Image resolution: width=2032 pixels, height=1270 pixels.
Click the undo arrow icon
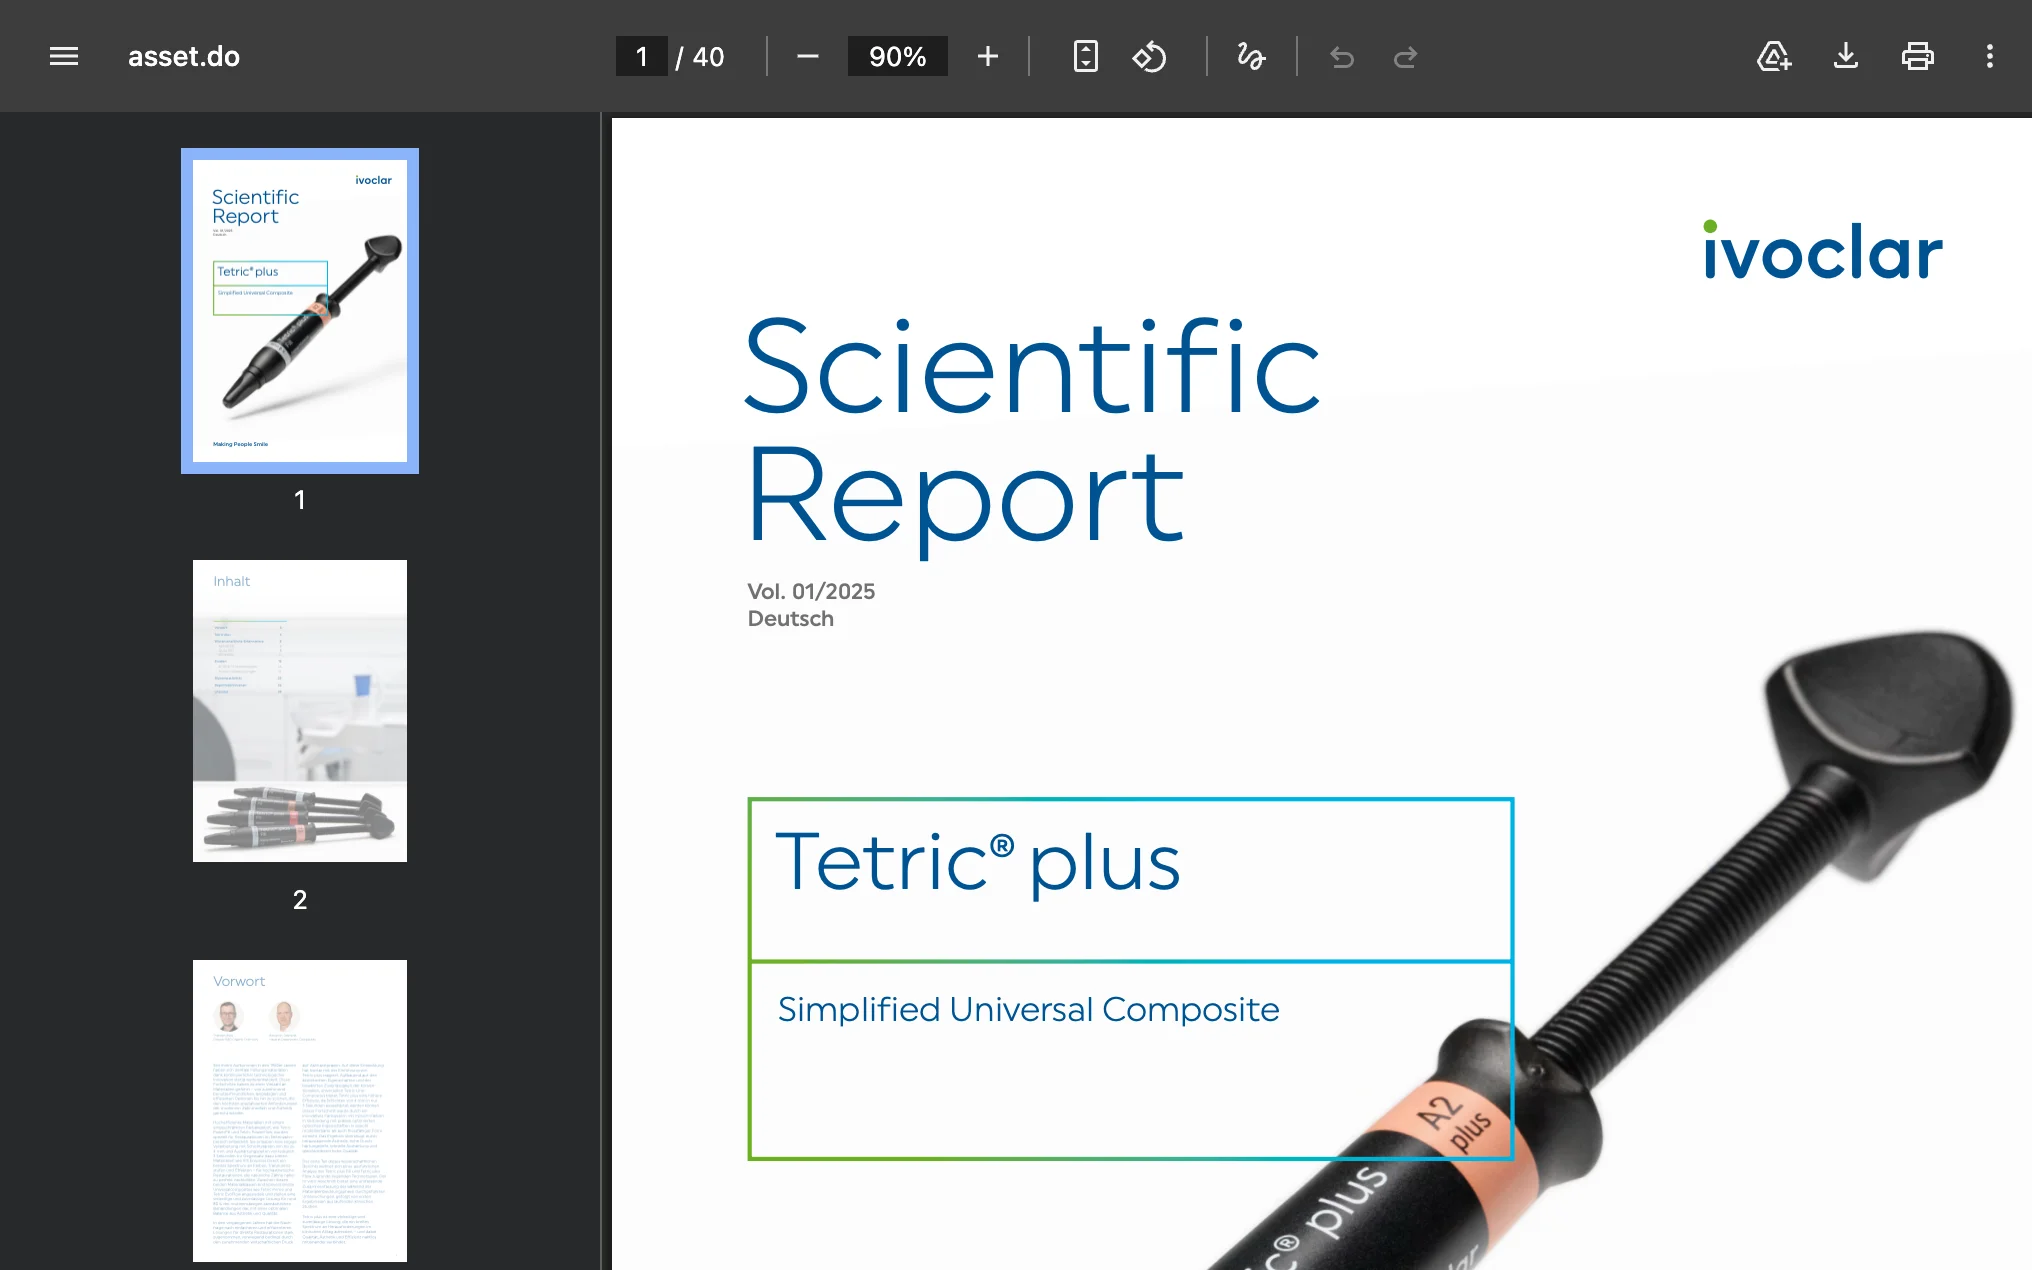click(x=1342, y=57)
